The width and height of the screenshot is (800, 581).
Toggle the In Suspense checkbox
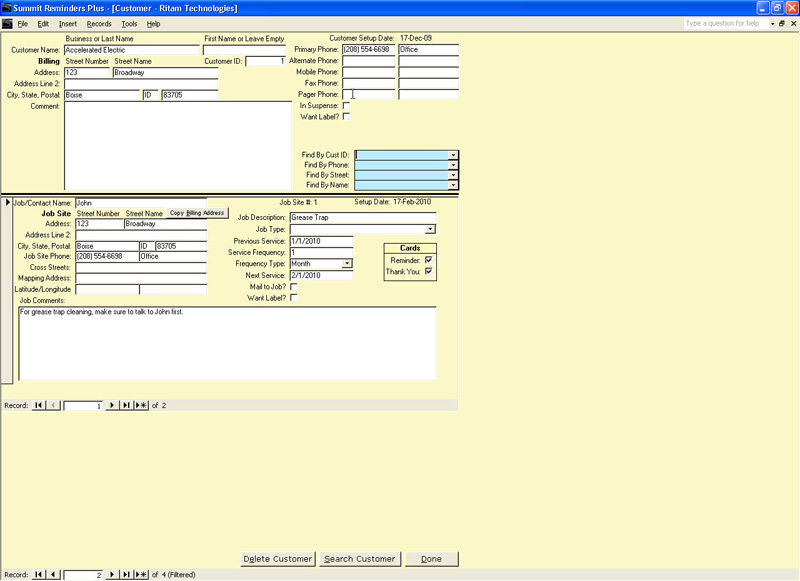coord(347,105)
